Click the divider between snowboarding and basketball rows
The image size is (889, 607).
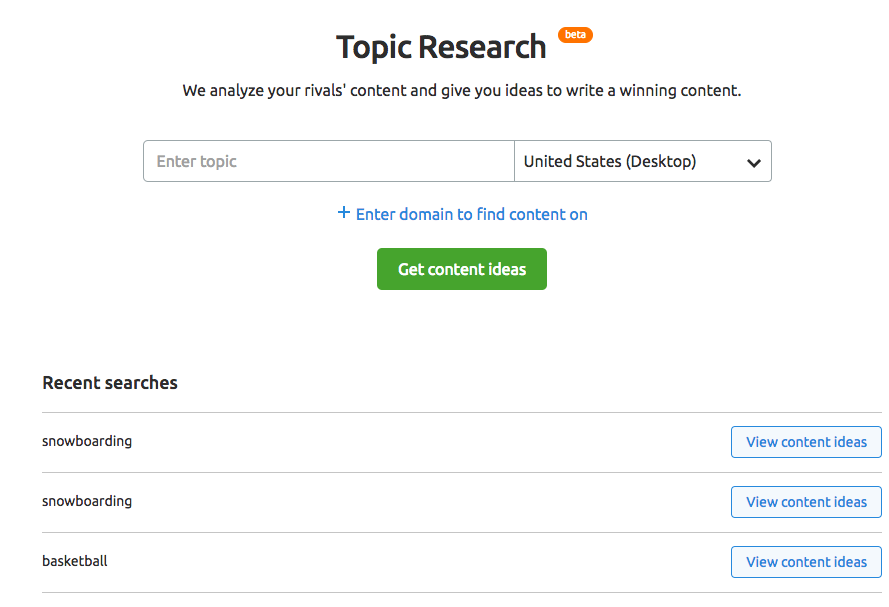click(462, 533)
